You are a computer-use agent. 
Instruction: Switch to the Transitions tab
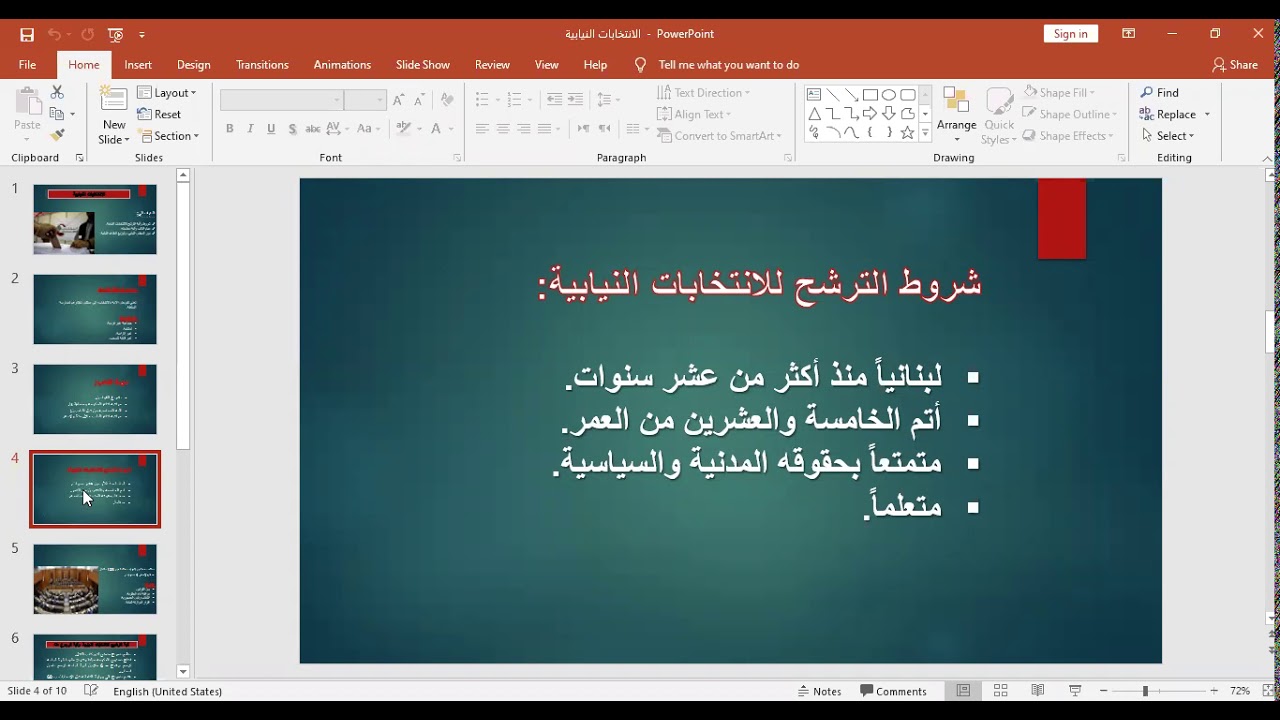point(262,65)
